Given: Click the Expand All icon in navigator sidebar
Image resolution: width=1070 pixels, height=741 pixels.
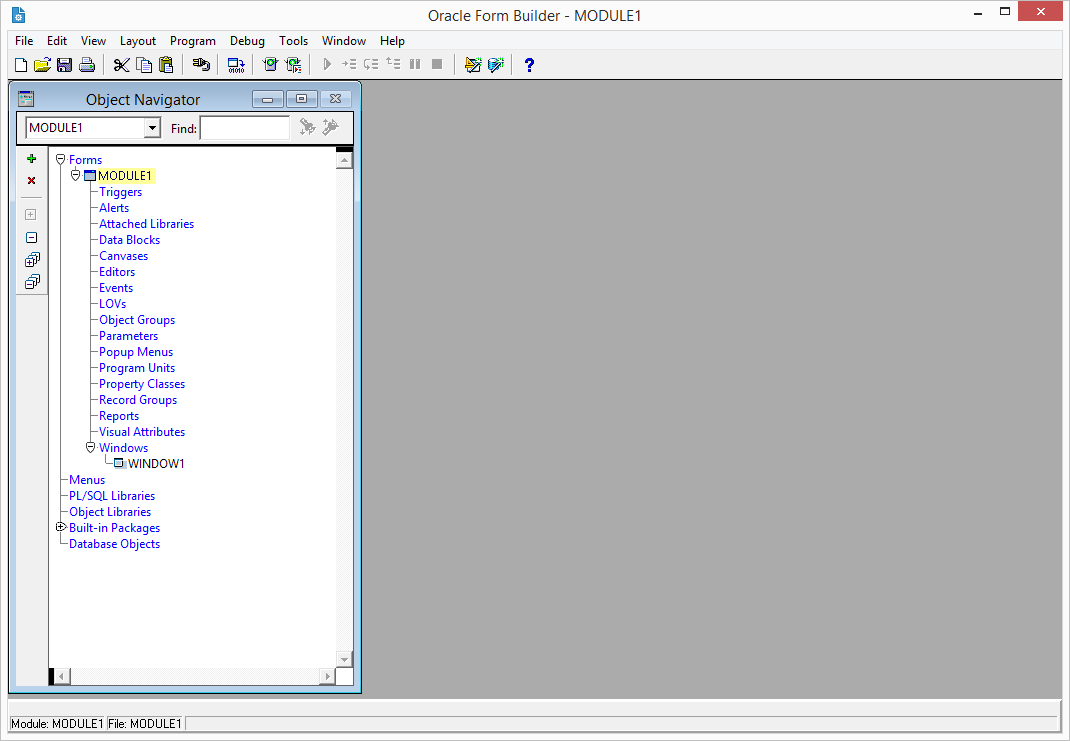Looking at the screenshot, I should click(32, 260).
